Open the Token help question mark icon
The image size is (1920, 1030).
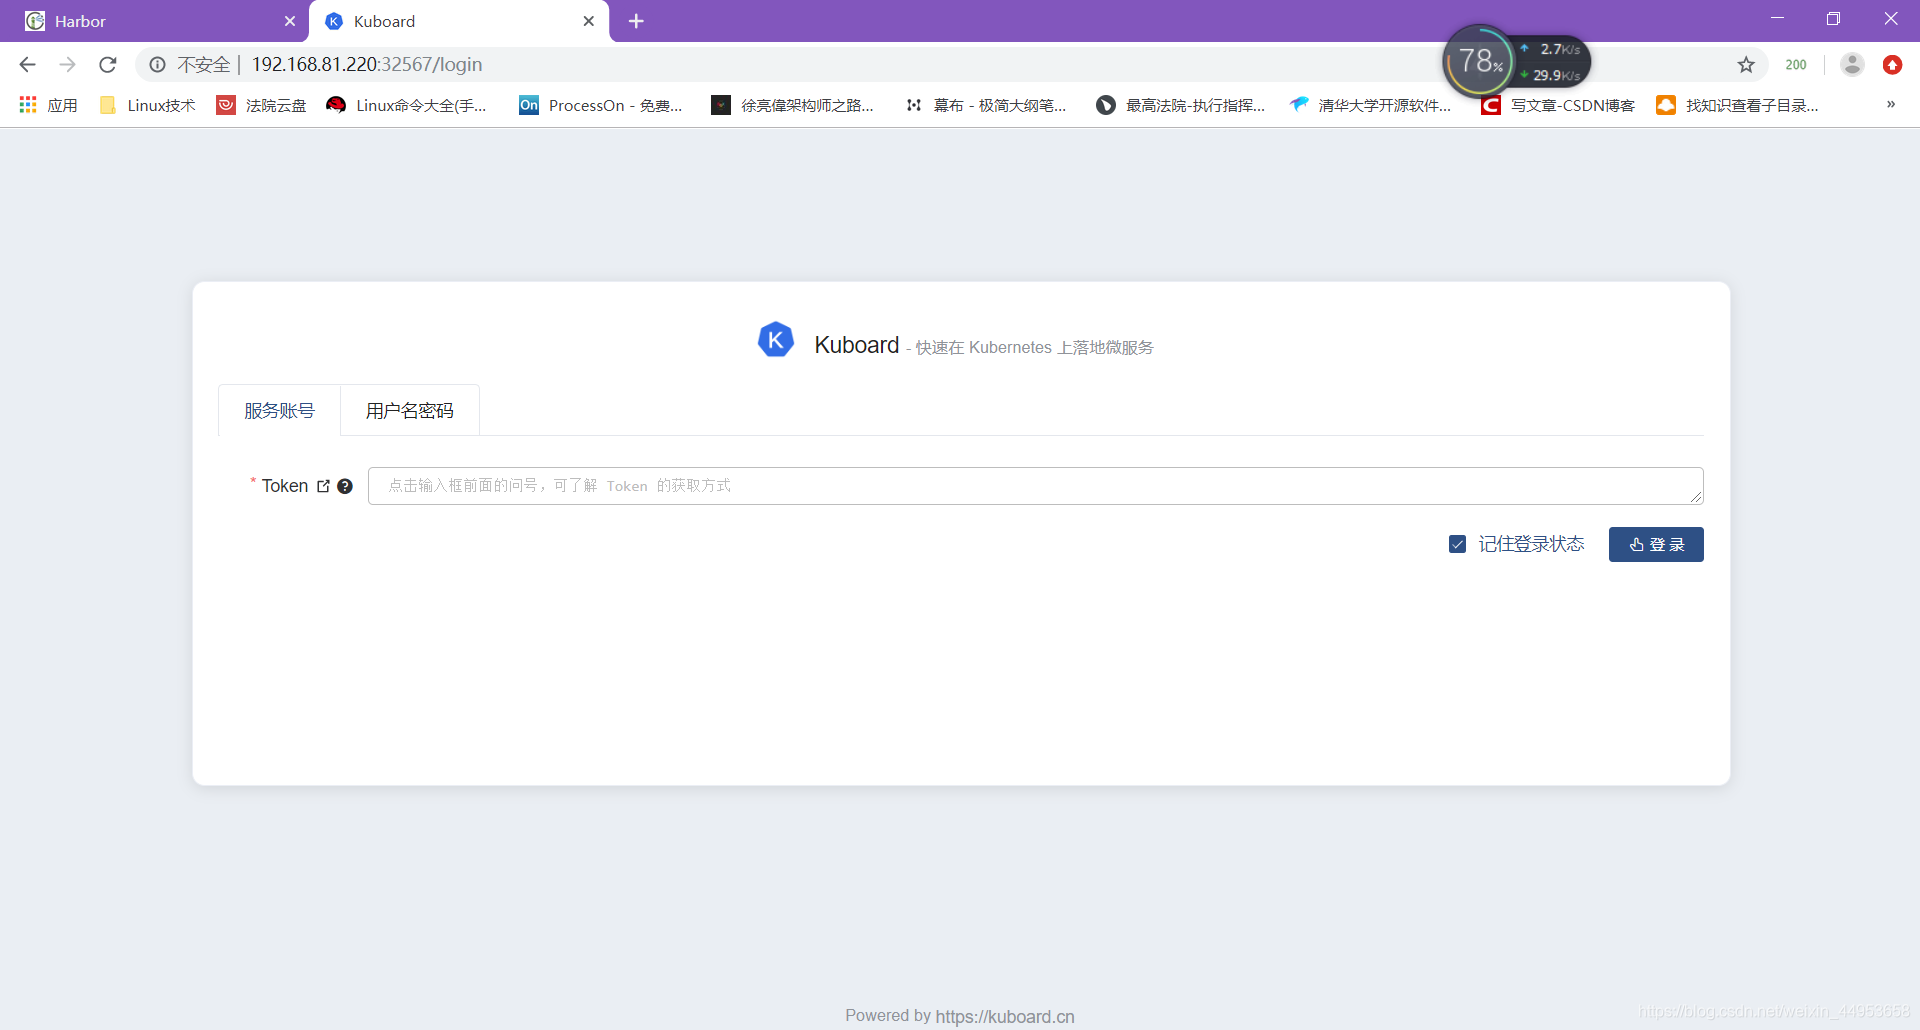[x=345, y=486]
